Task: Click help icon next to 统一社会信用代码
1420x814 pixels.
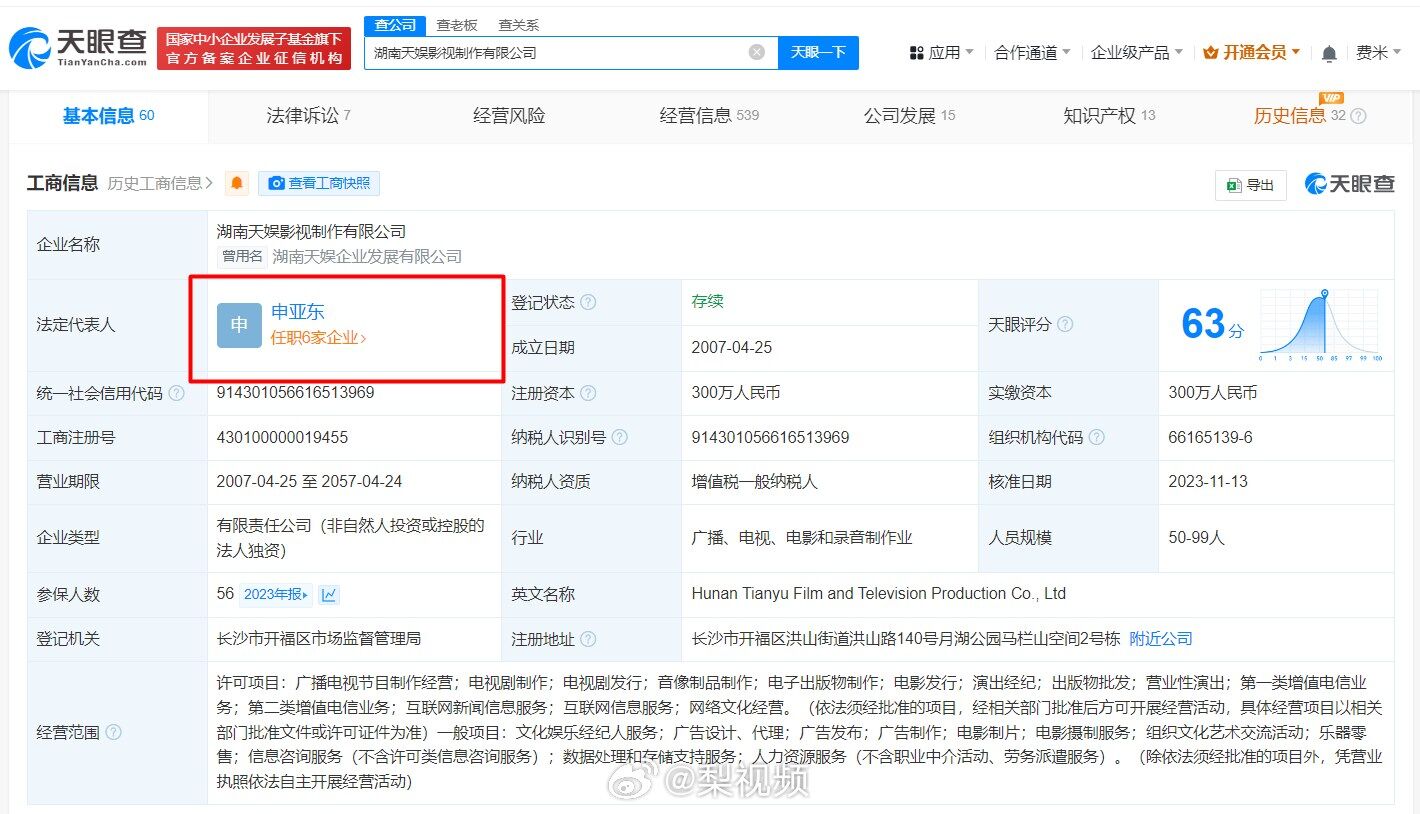Action: pyautogui.click(x=177, y=394)
